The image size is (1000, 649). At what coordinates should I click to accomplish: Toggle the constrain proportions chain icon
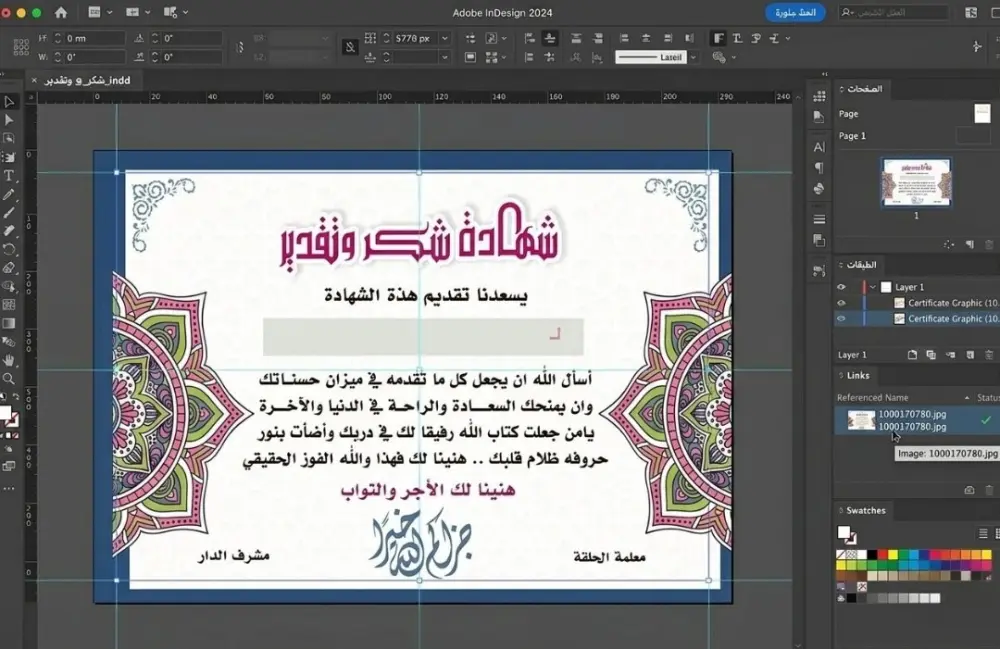tap(240, 47)
